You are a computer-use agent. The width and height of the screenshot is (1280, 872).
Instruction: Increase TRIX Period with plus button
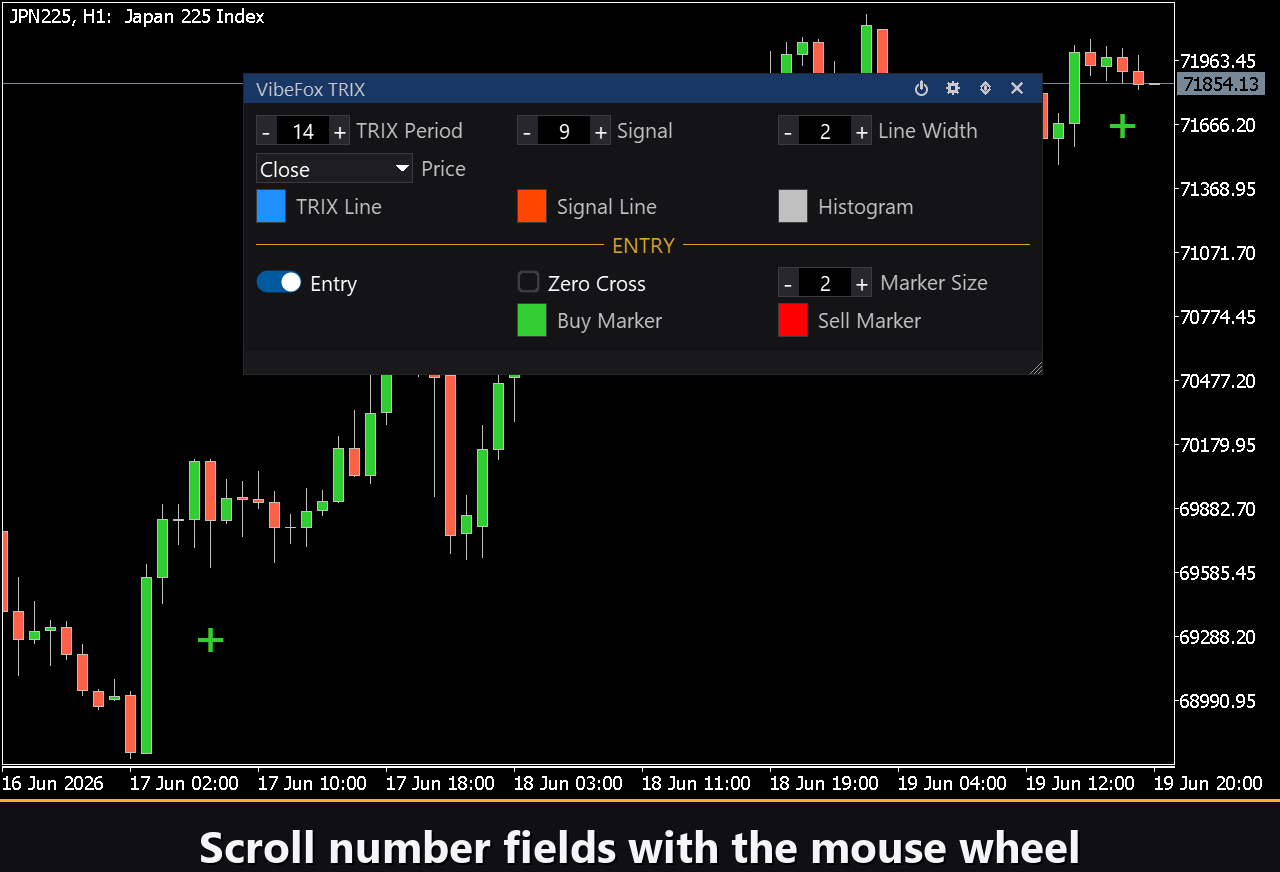coord(340,131)
